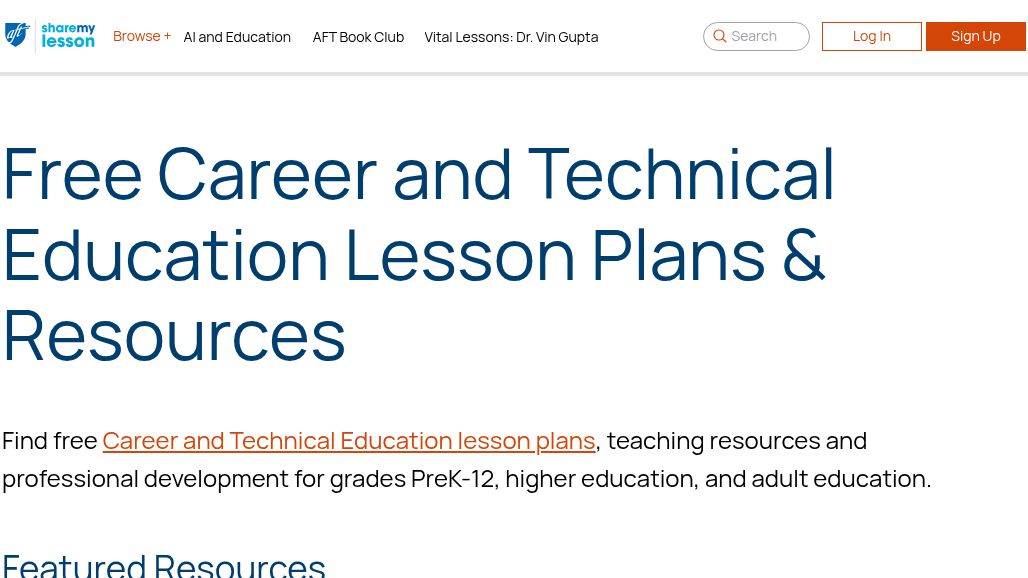Click the phrase teaching resources and

(737, 441)
